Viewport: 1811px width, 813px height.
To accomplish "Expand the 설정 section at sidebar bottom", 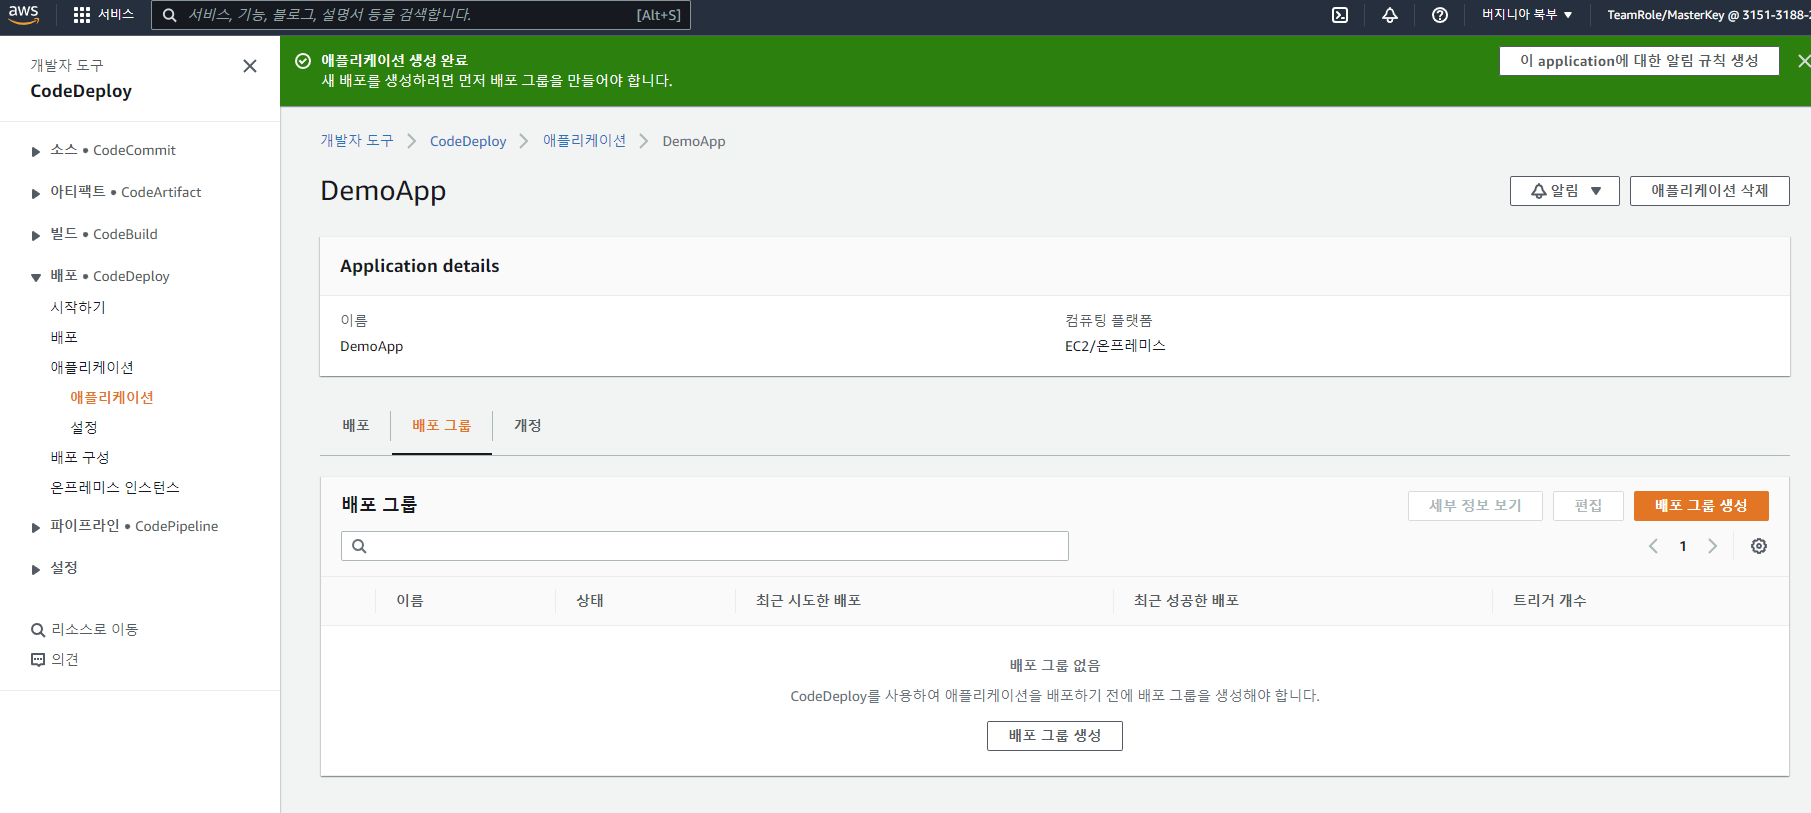I will pyautogui.click(x=36, y=569).
